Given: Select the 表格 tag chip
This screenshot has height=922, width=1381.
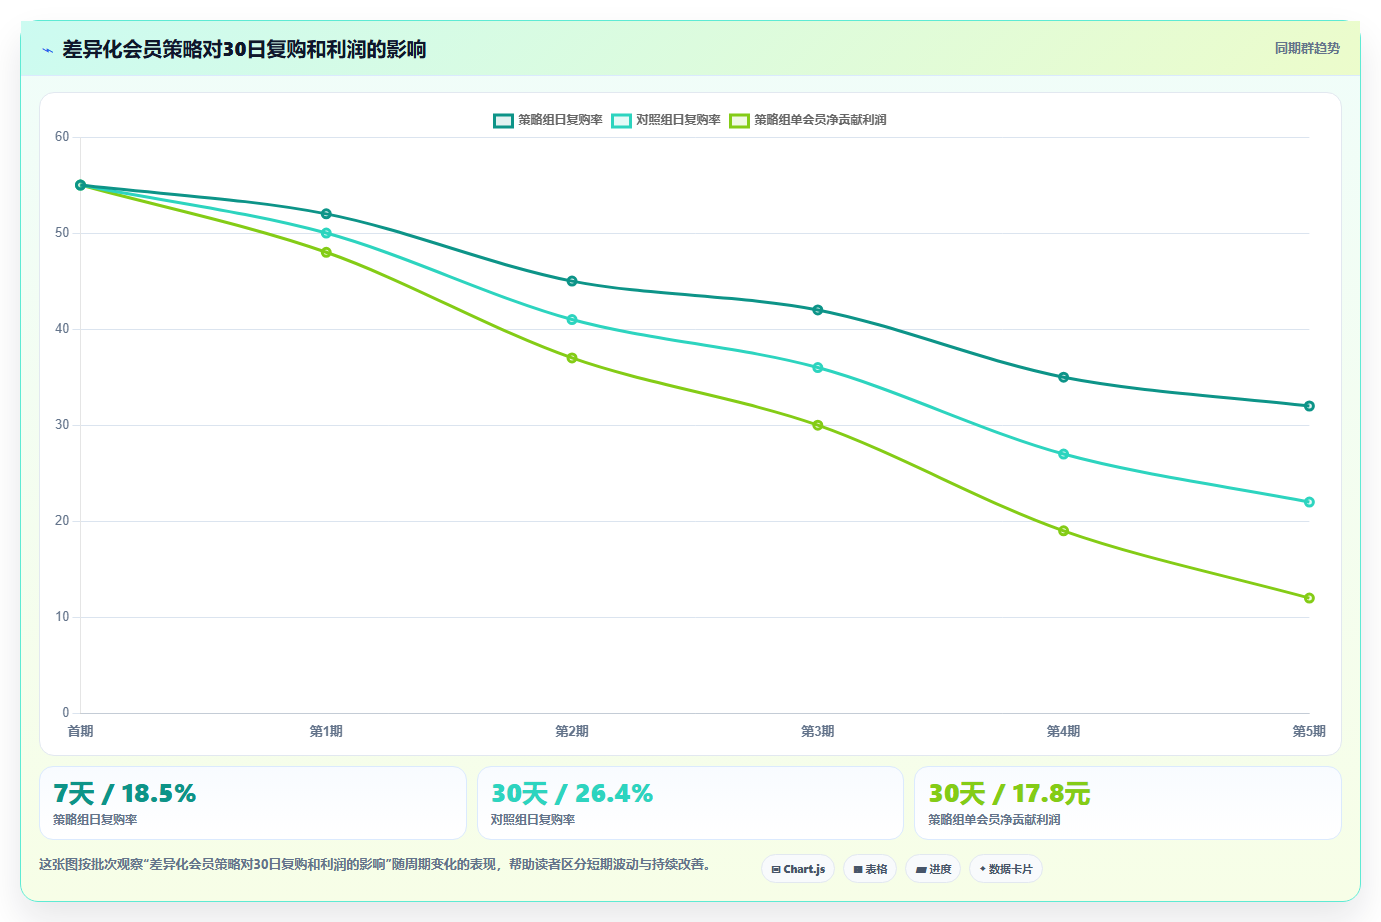Looking at the screenshot, I should (870, 869).
